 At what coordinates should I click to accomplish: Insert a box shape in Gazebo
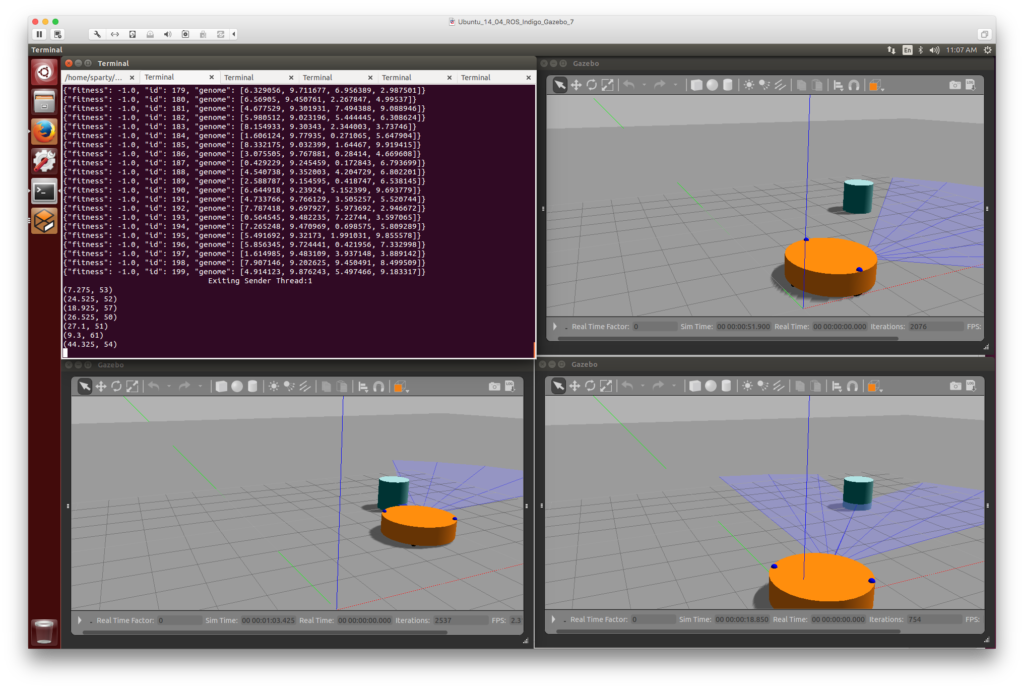[x=697, y=85]
